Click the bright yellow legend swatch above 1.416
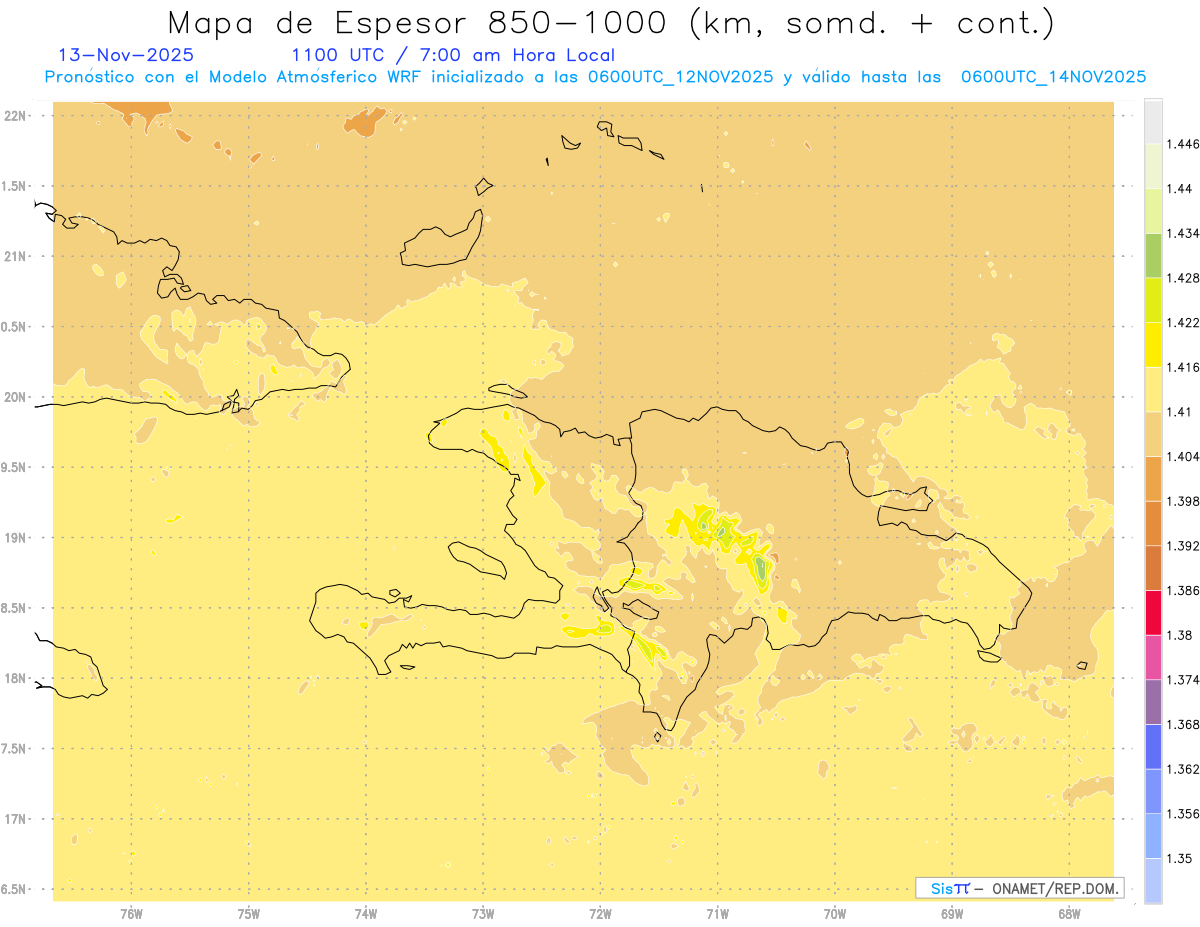The image size is (1200, 927). 1153,345
